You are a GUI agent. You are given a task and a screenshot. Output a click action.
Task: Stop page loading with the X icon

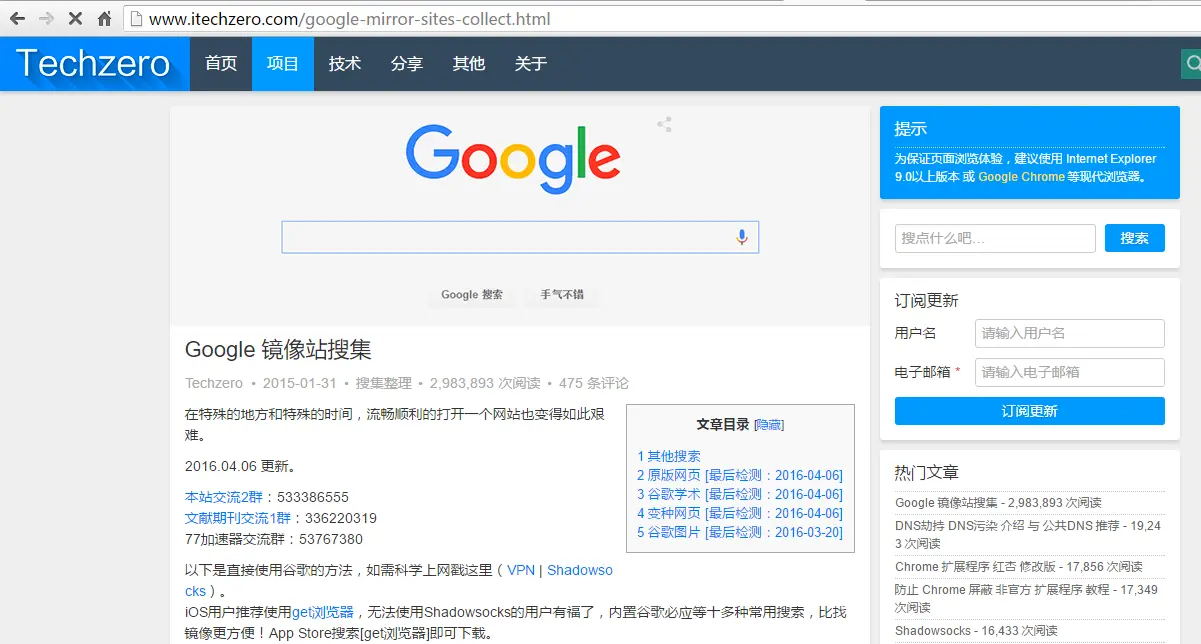(75, 19)
